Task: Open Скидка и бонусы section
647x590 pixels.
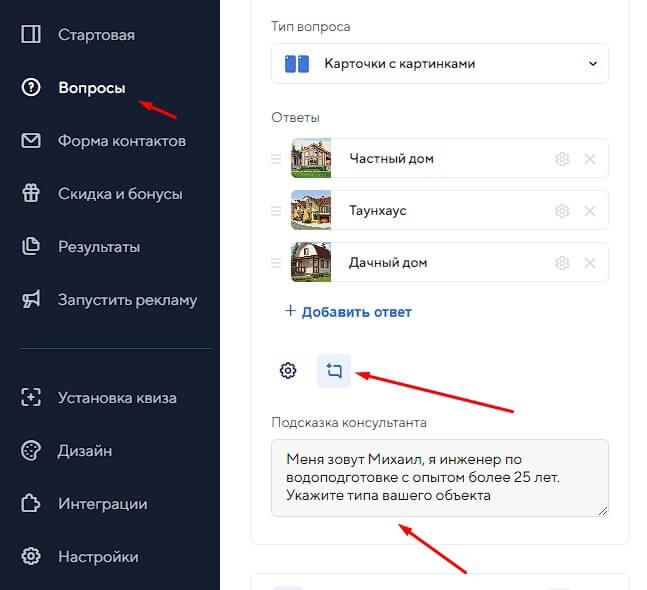Action: (x=120, y=194)
